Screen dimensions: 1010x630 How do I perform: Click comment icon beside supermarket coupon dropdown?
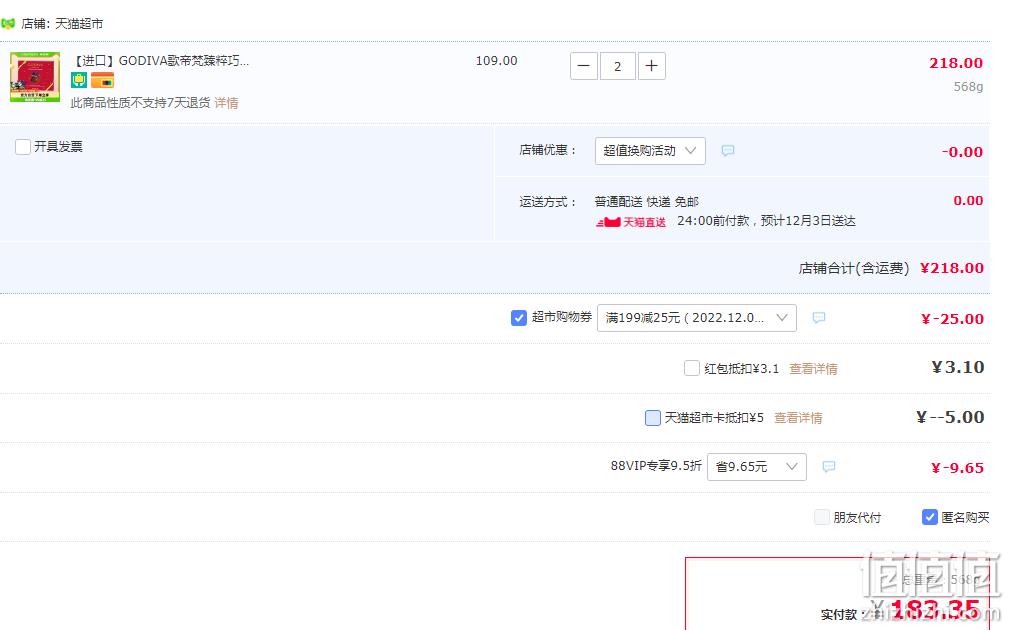(x=819, y=318)
